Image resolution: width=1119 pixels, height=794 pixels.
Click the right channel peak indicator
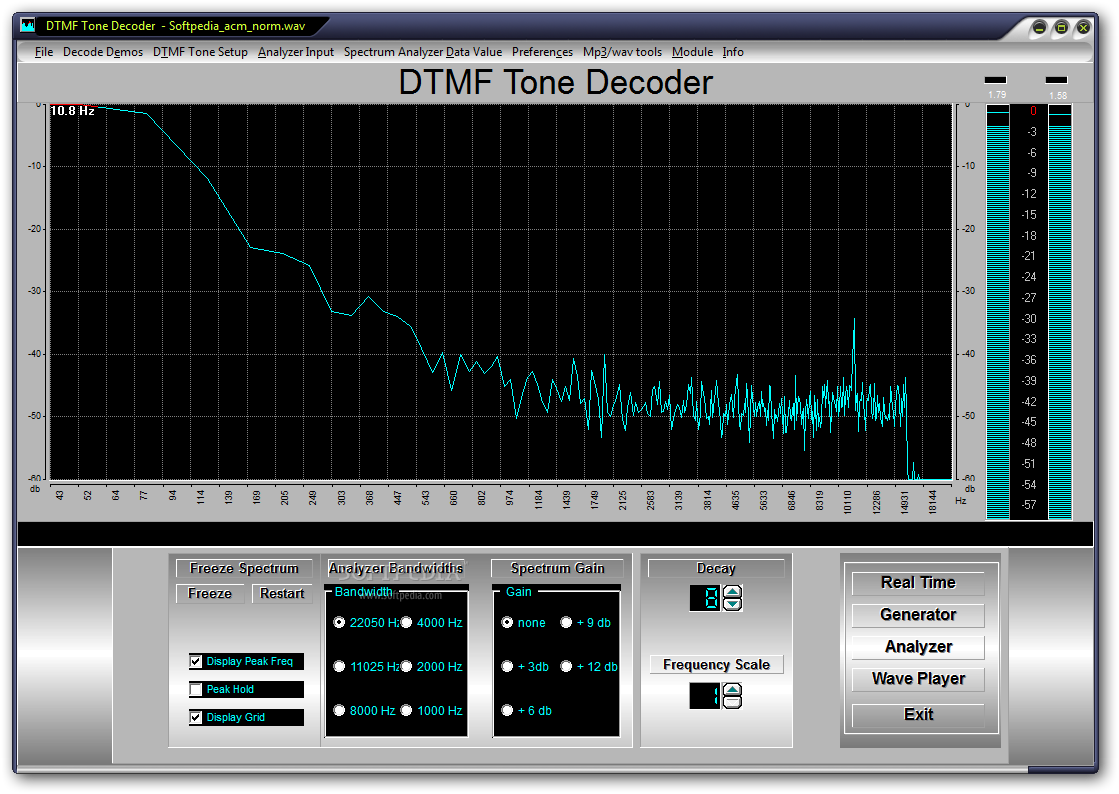[x=1056, y=80]
